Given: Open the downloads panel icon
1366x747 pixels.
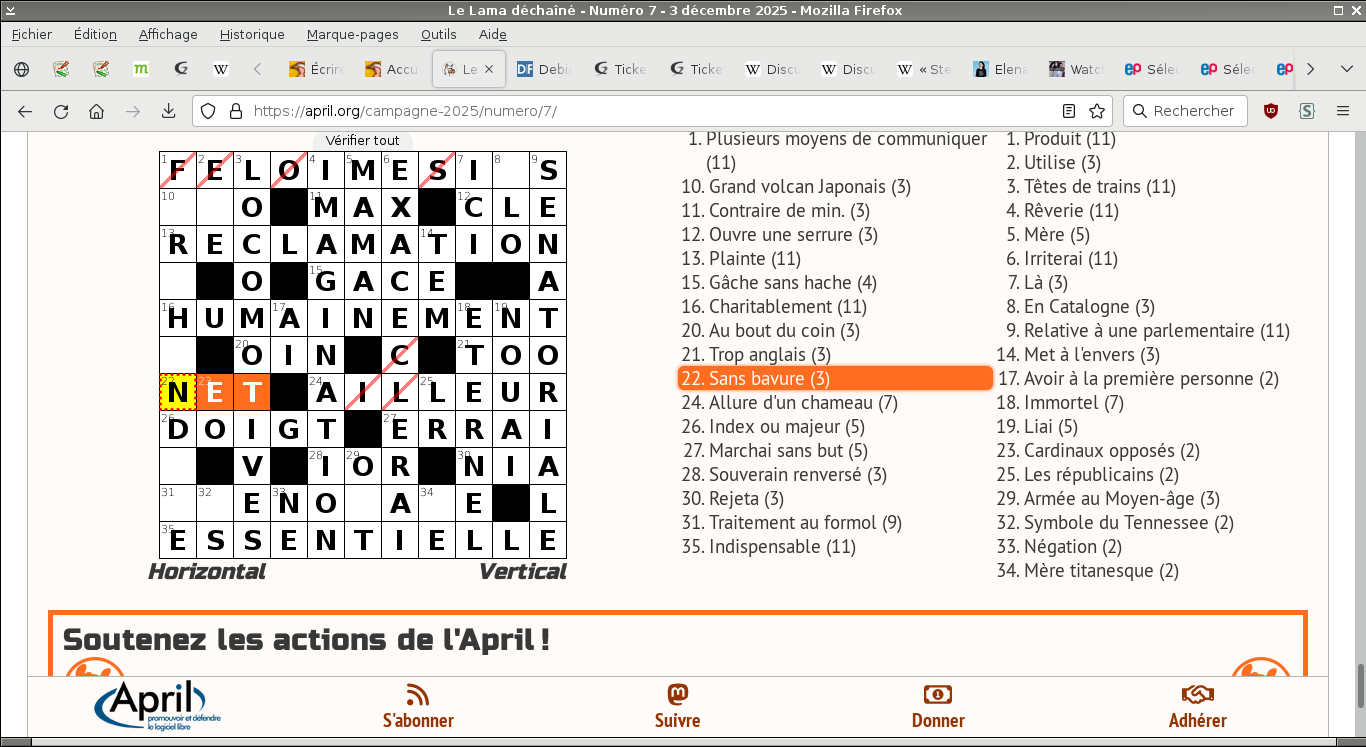Looking at the screenshot, I should coord(168,111).
